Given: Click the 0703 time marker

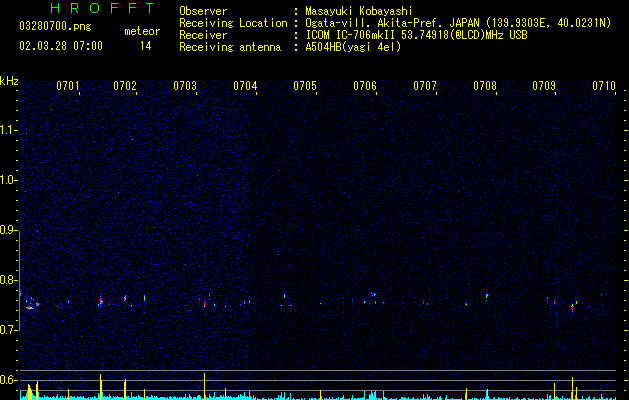Looking at the screenshot, I should tap(185, 86).
